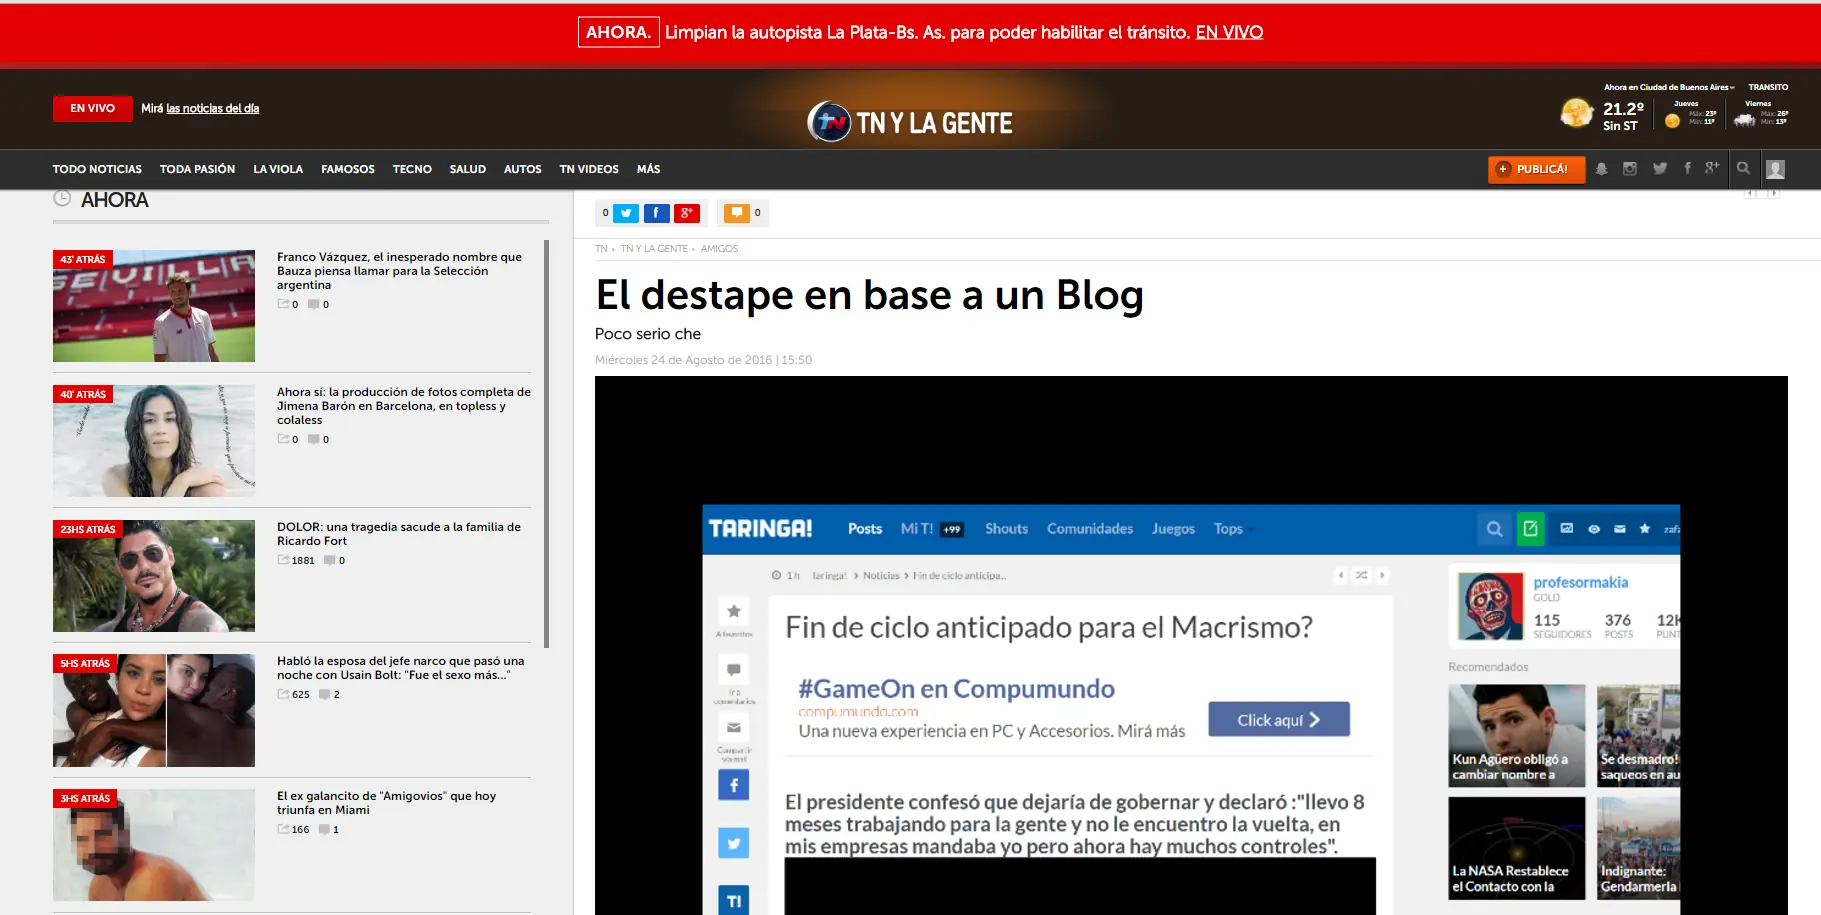Open the SALUD section
The width and height of the screenshot is (1821, 915).
(467, 169)
